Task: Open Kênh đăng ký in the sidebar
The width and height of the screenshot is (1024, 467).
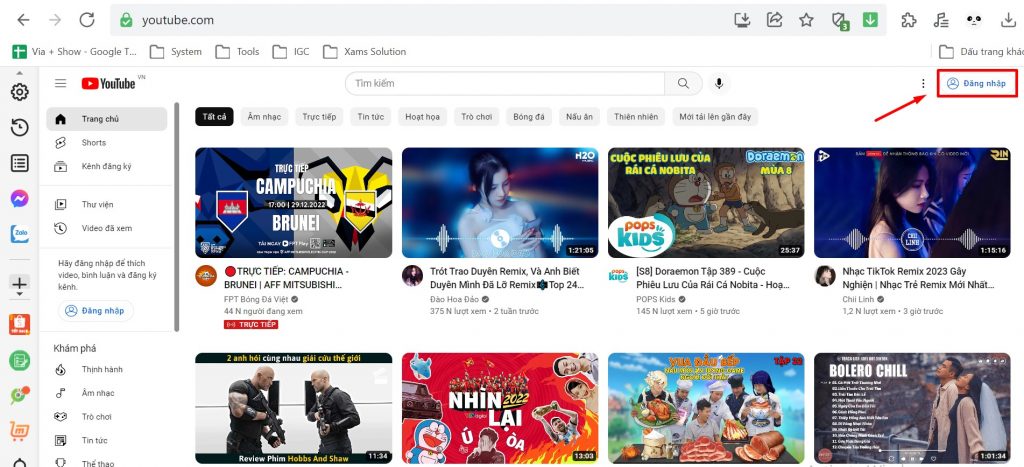Action: [107, 166]
